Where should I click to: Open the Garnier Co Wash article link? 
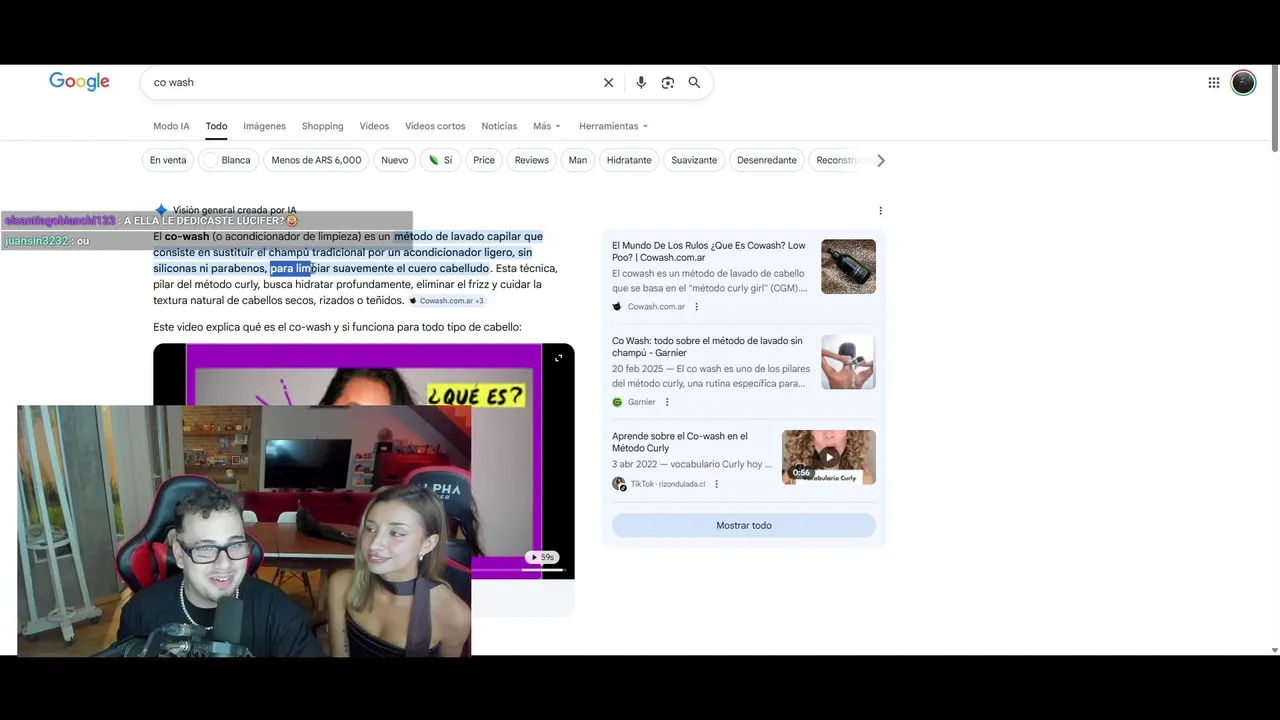707,347
